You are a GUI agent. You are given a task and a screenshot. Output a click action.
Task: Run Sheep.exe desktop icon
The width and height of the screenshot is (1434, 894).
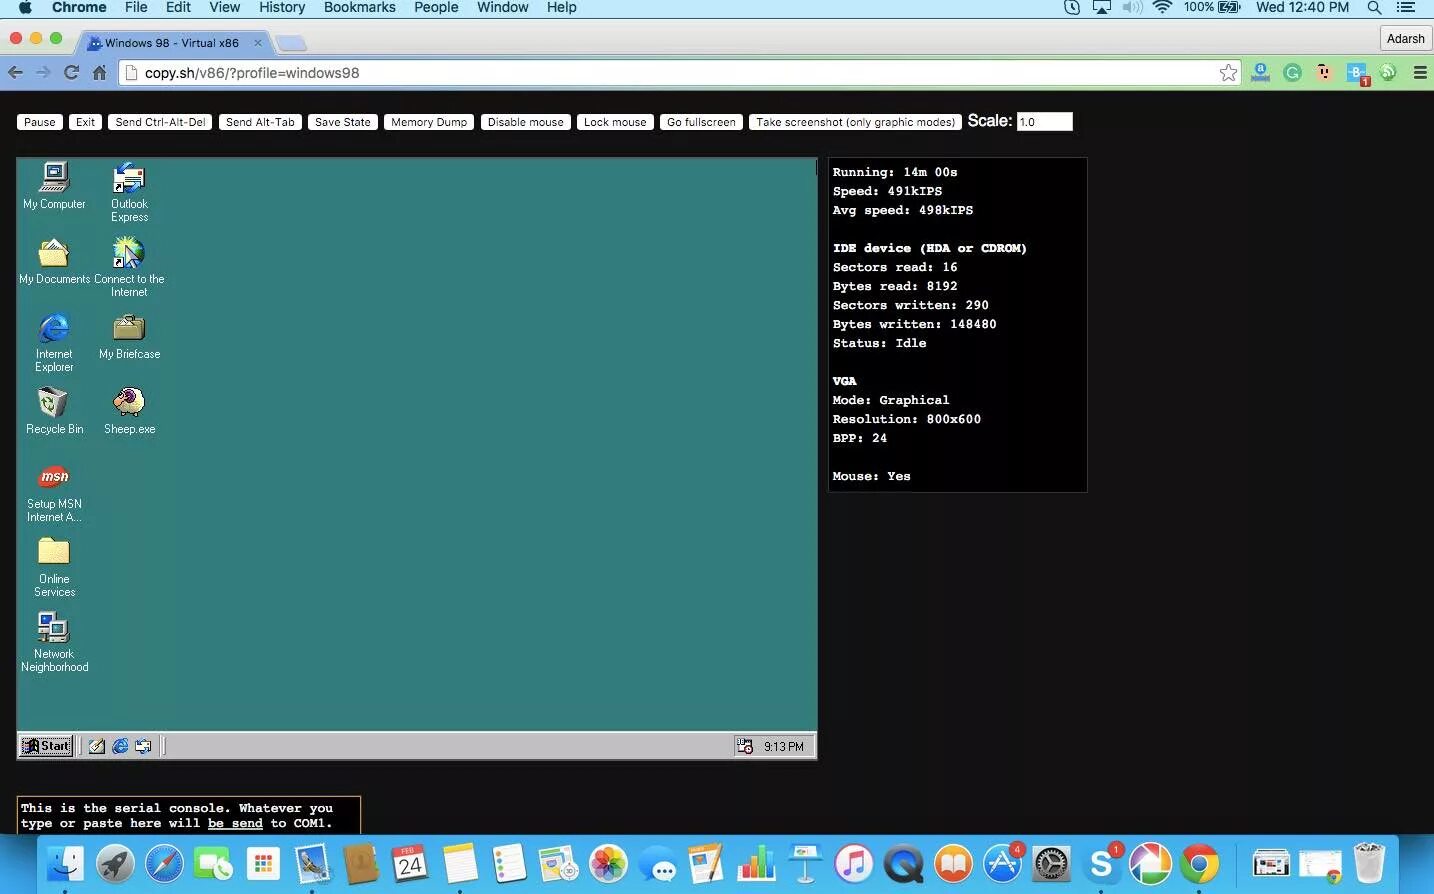click(x=129, y=412)
